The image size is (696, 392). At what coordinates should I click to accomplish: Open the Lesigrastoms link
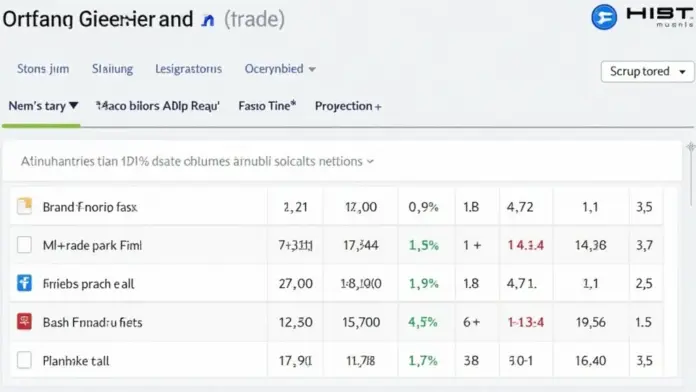188,69
